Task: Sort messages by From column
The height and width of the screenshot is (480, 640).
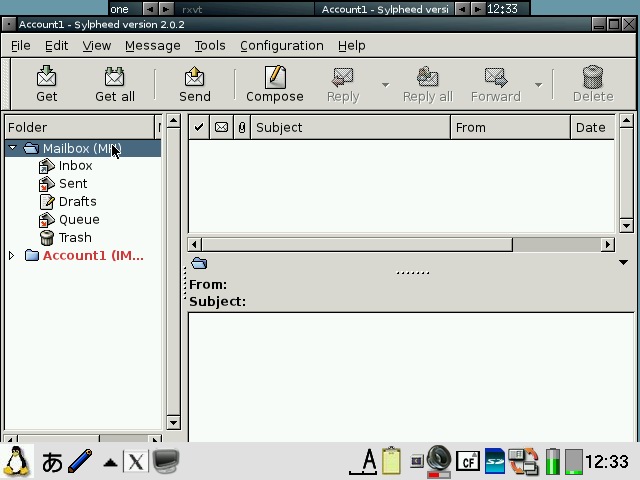Action: pyautogui.click(x=510, y=127)
